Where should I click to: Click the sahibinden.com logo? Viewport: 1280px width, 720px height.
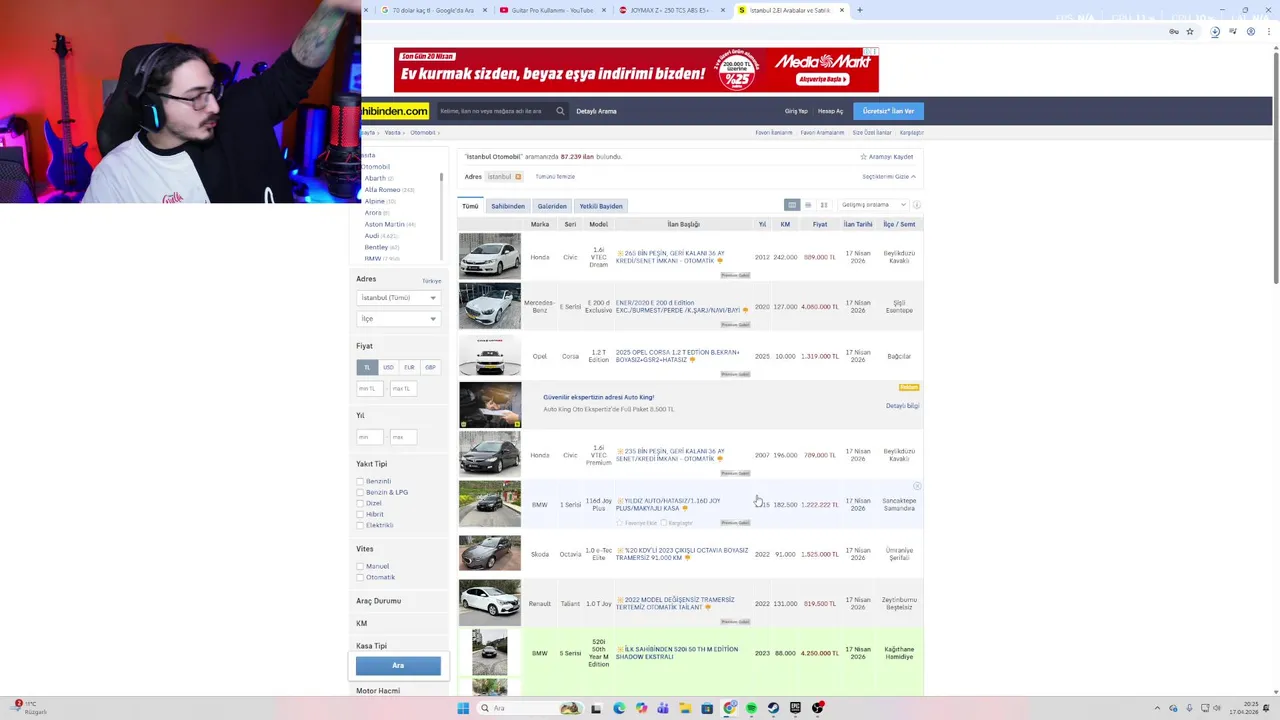click(x=395, y=111)
